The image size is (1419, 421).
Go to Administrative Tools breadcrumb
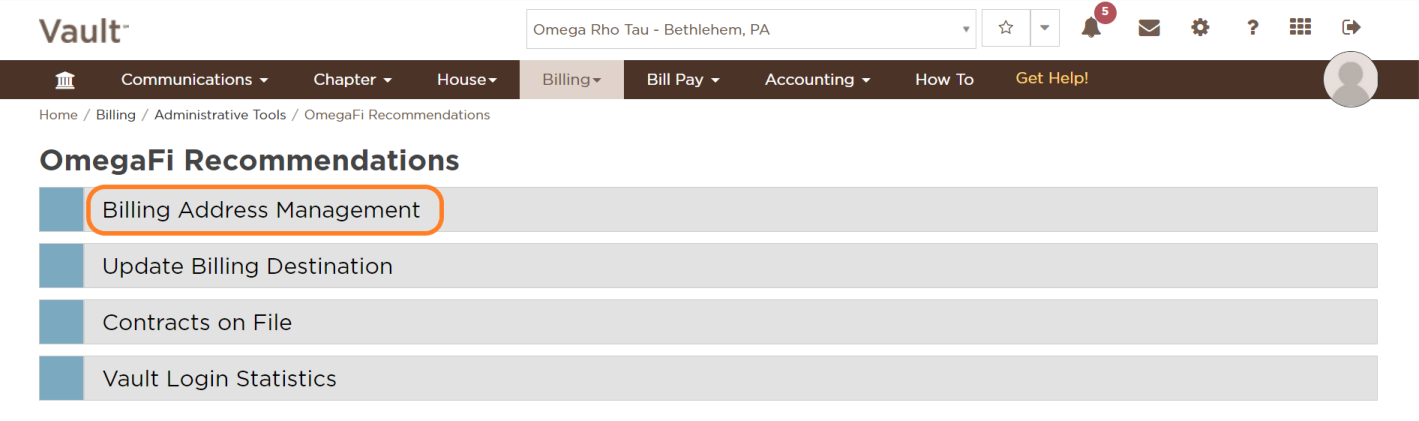pos(220,115)
